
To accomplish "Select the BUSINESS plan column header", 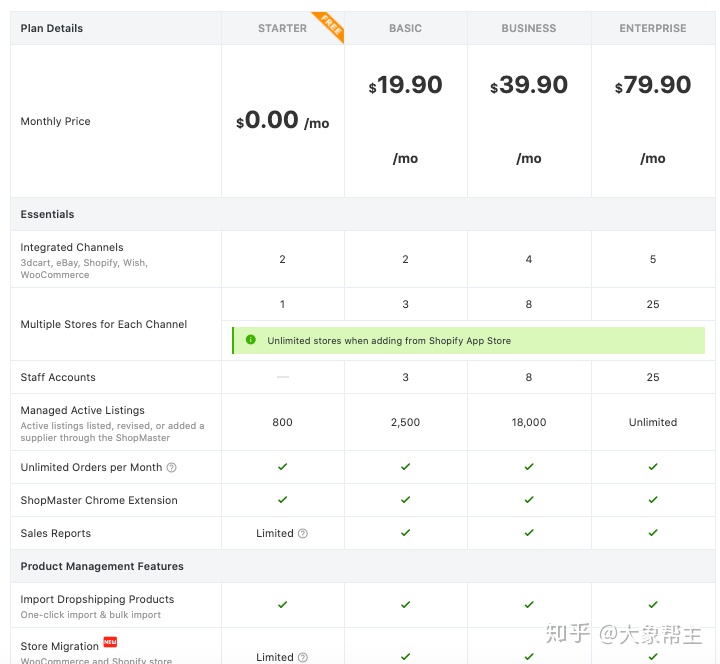I will pos(529,28).
